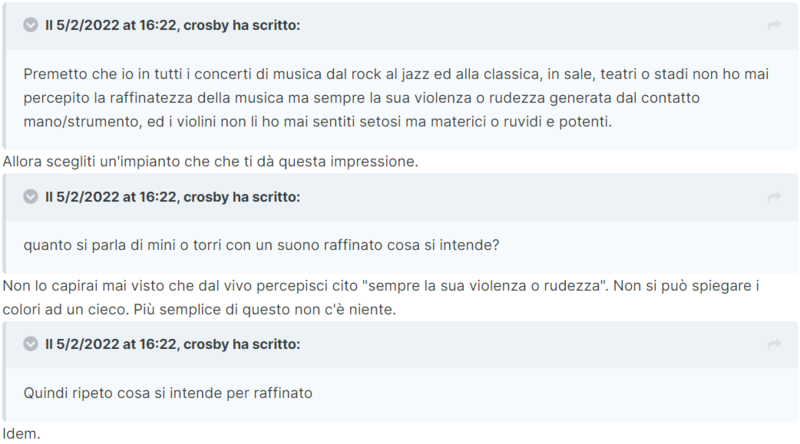Click the go-to-post arrow on the first quote
Image resolution: width=800 pixels, height=444 pixels.
coord(773,26)
